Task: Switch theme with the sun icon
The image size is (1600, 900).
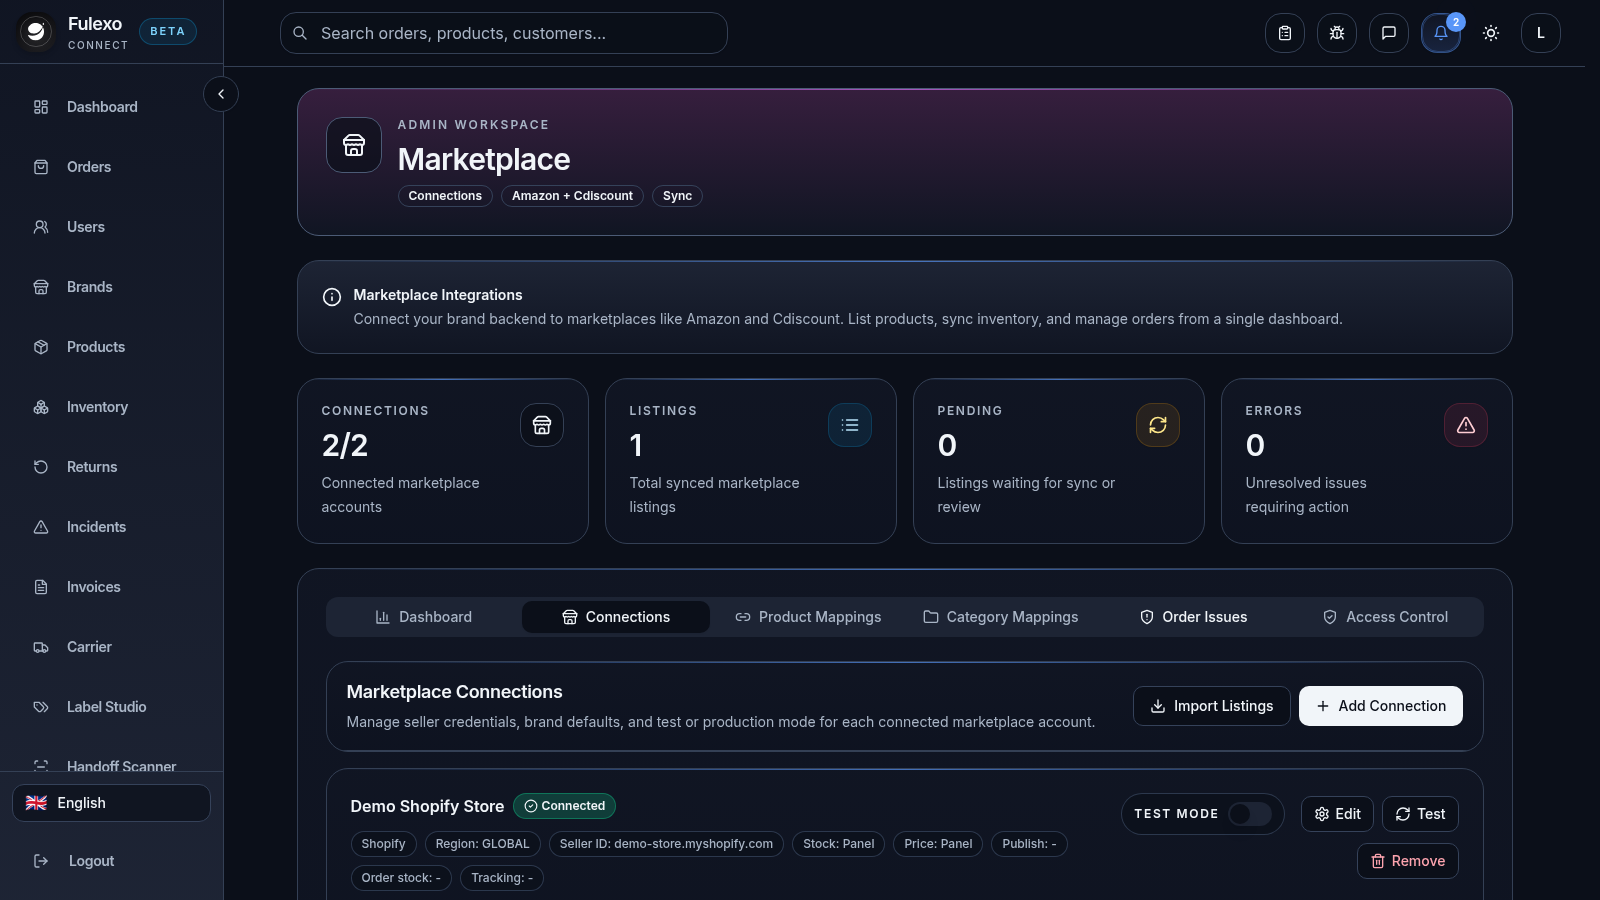Action: [1491, 33]
